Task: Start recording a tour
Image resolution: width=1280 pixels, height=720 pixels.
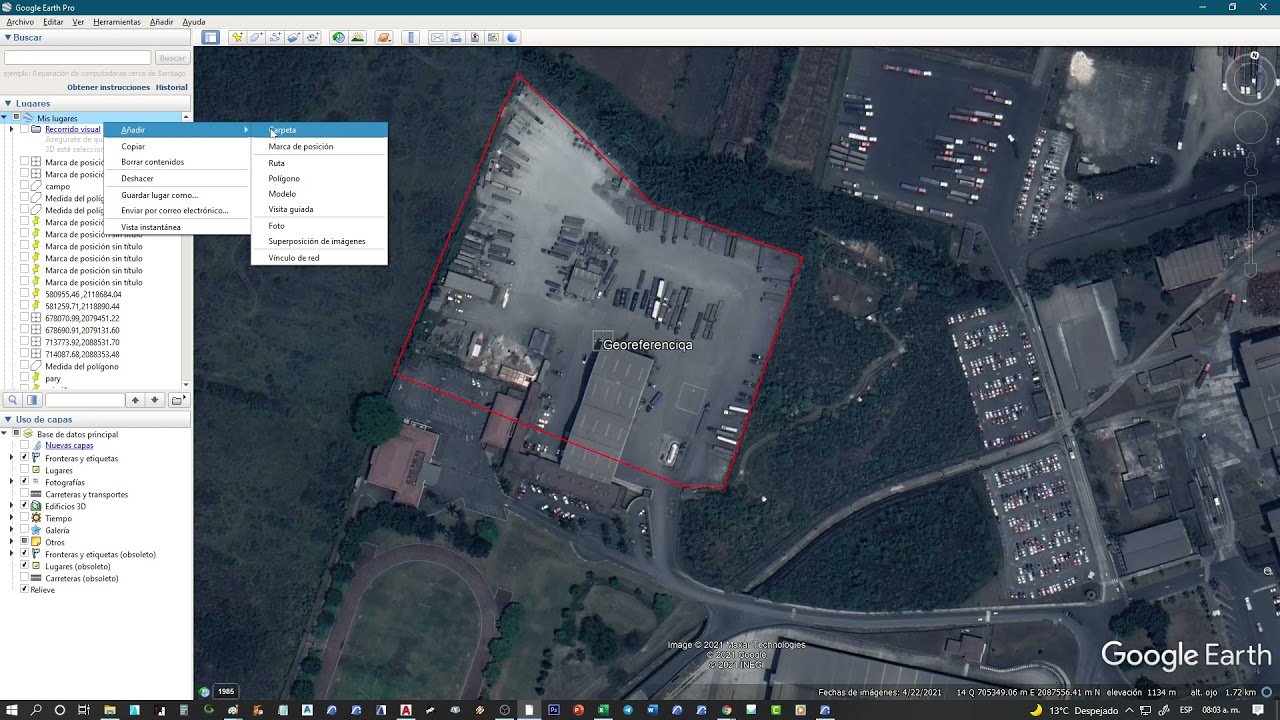Action: pos(313,38)
